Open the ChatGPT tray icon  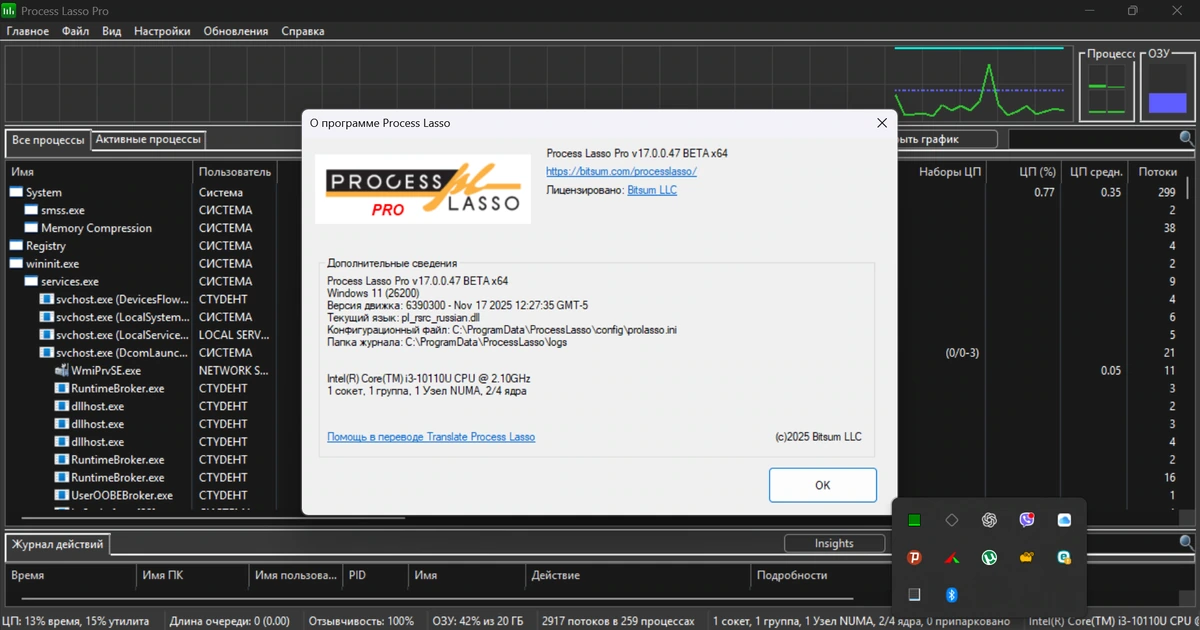989,520
